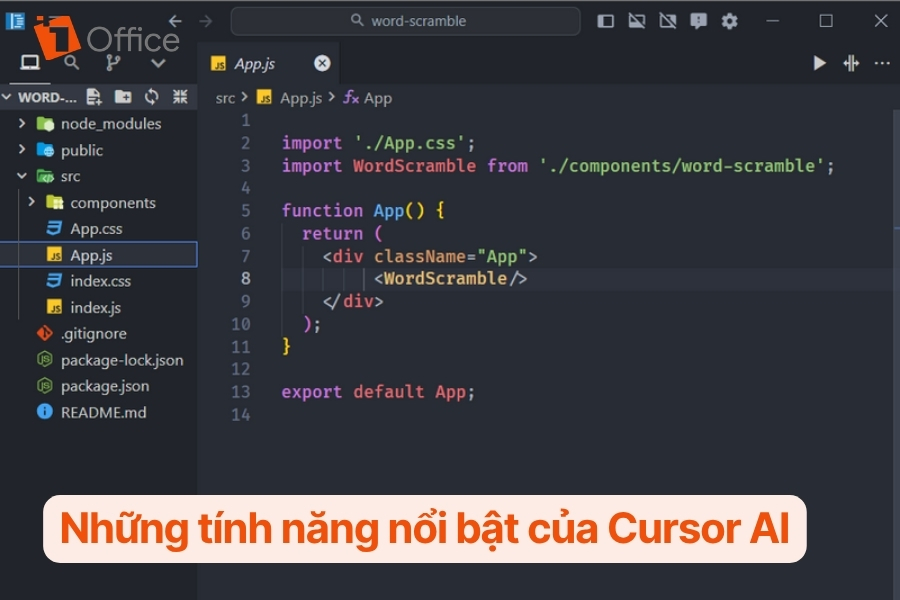
Task: Select the components folder row
Action: 99,203
